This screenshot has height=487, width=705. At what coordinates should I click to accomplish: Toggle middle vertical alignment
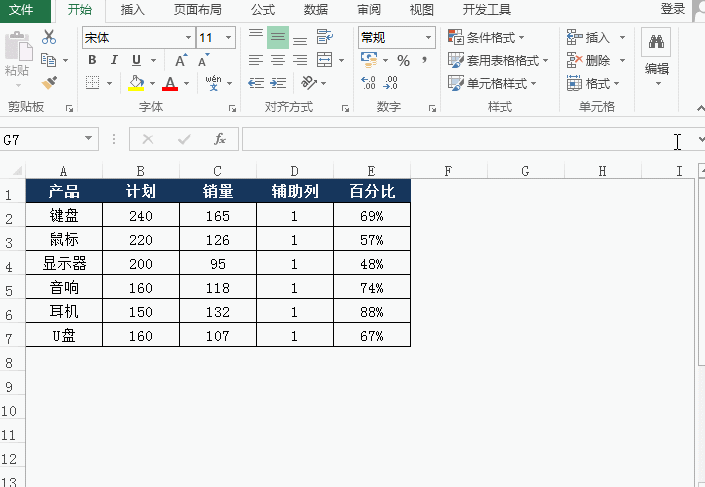point(278,37)
